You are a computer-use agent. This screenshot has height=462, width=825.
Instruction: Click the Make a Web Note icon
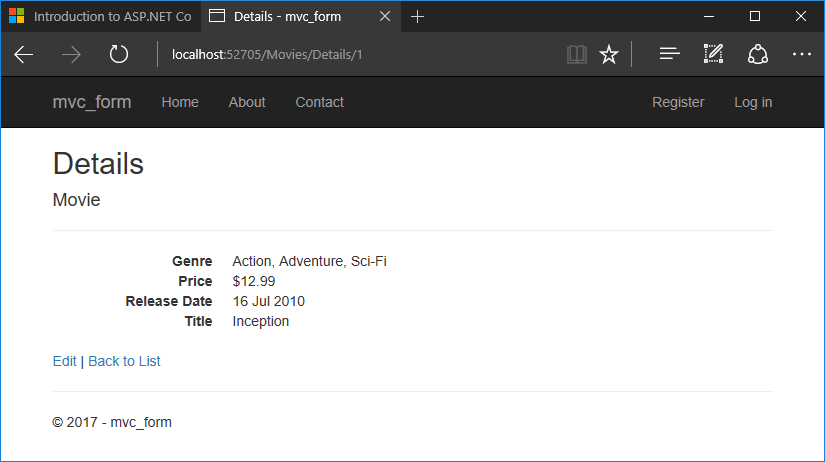[x=713, y=55]
